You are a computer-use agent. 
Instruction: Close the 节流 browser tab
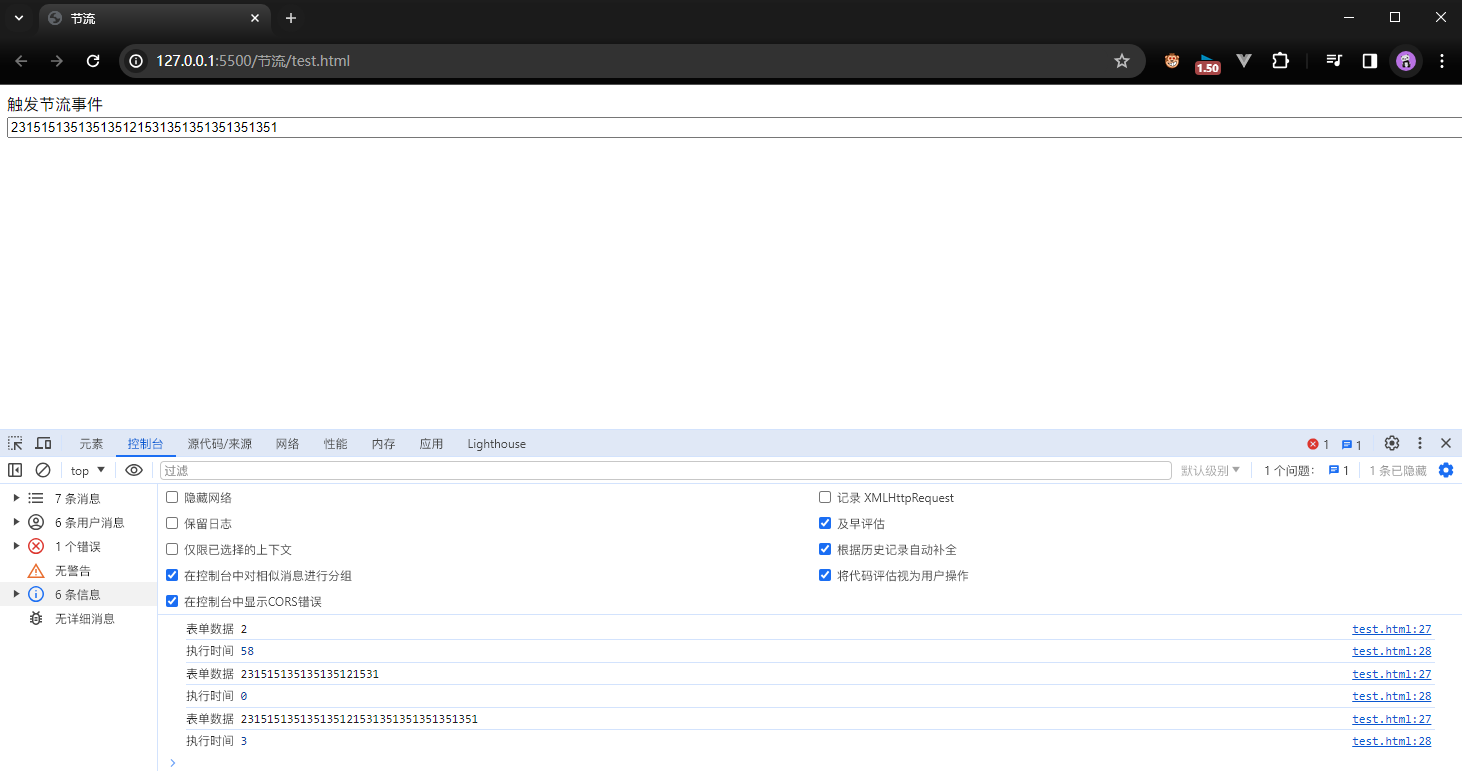tap(255, 18)
